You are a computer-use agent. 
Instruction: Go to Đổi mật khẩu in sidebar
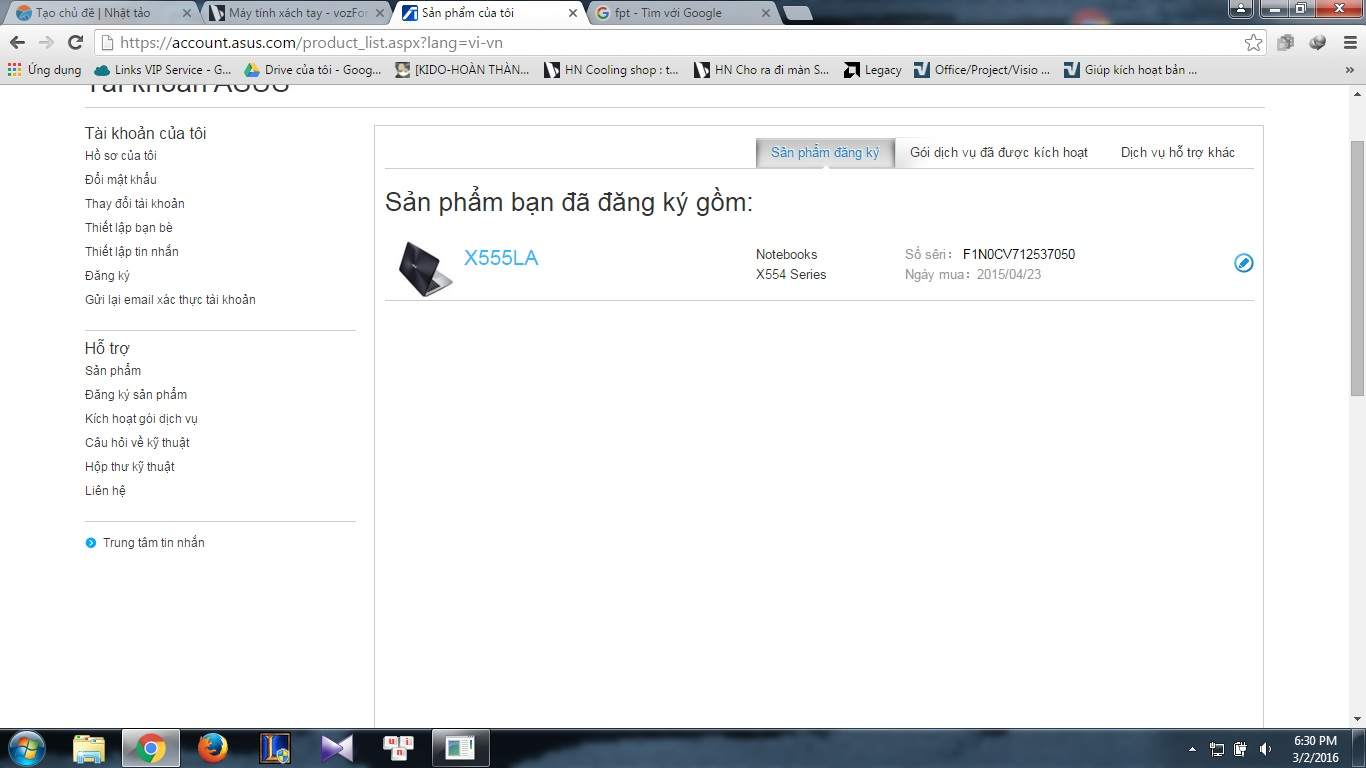pyautogui.click(x=121, y=180)
